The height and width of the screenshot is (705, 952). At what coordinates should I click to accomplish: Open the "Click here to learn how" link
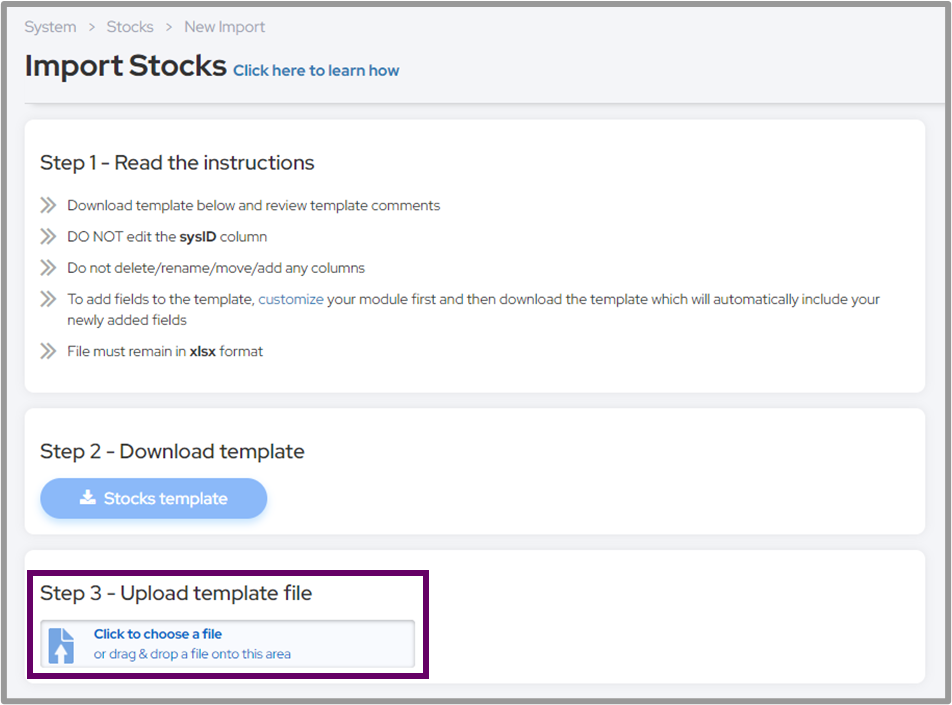(316, 70)
